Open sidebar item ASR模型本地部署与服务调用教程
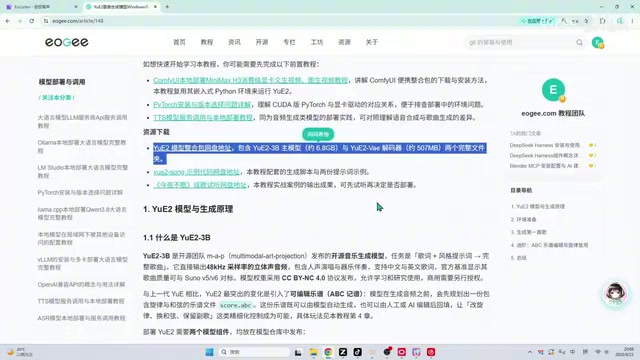Image resolution: width=640 pixels, height=360 pixels. [81, 318]
